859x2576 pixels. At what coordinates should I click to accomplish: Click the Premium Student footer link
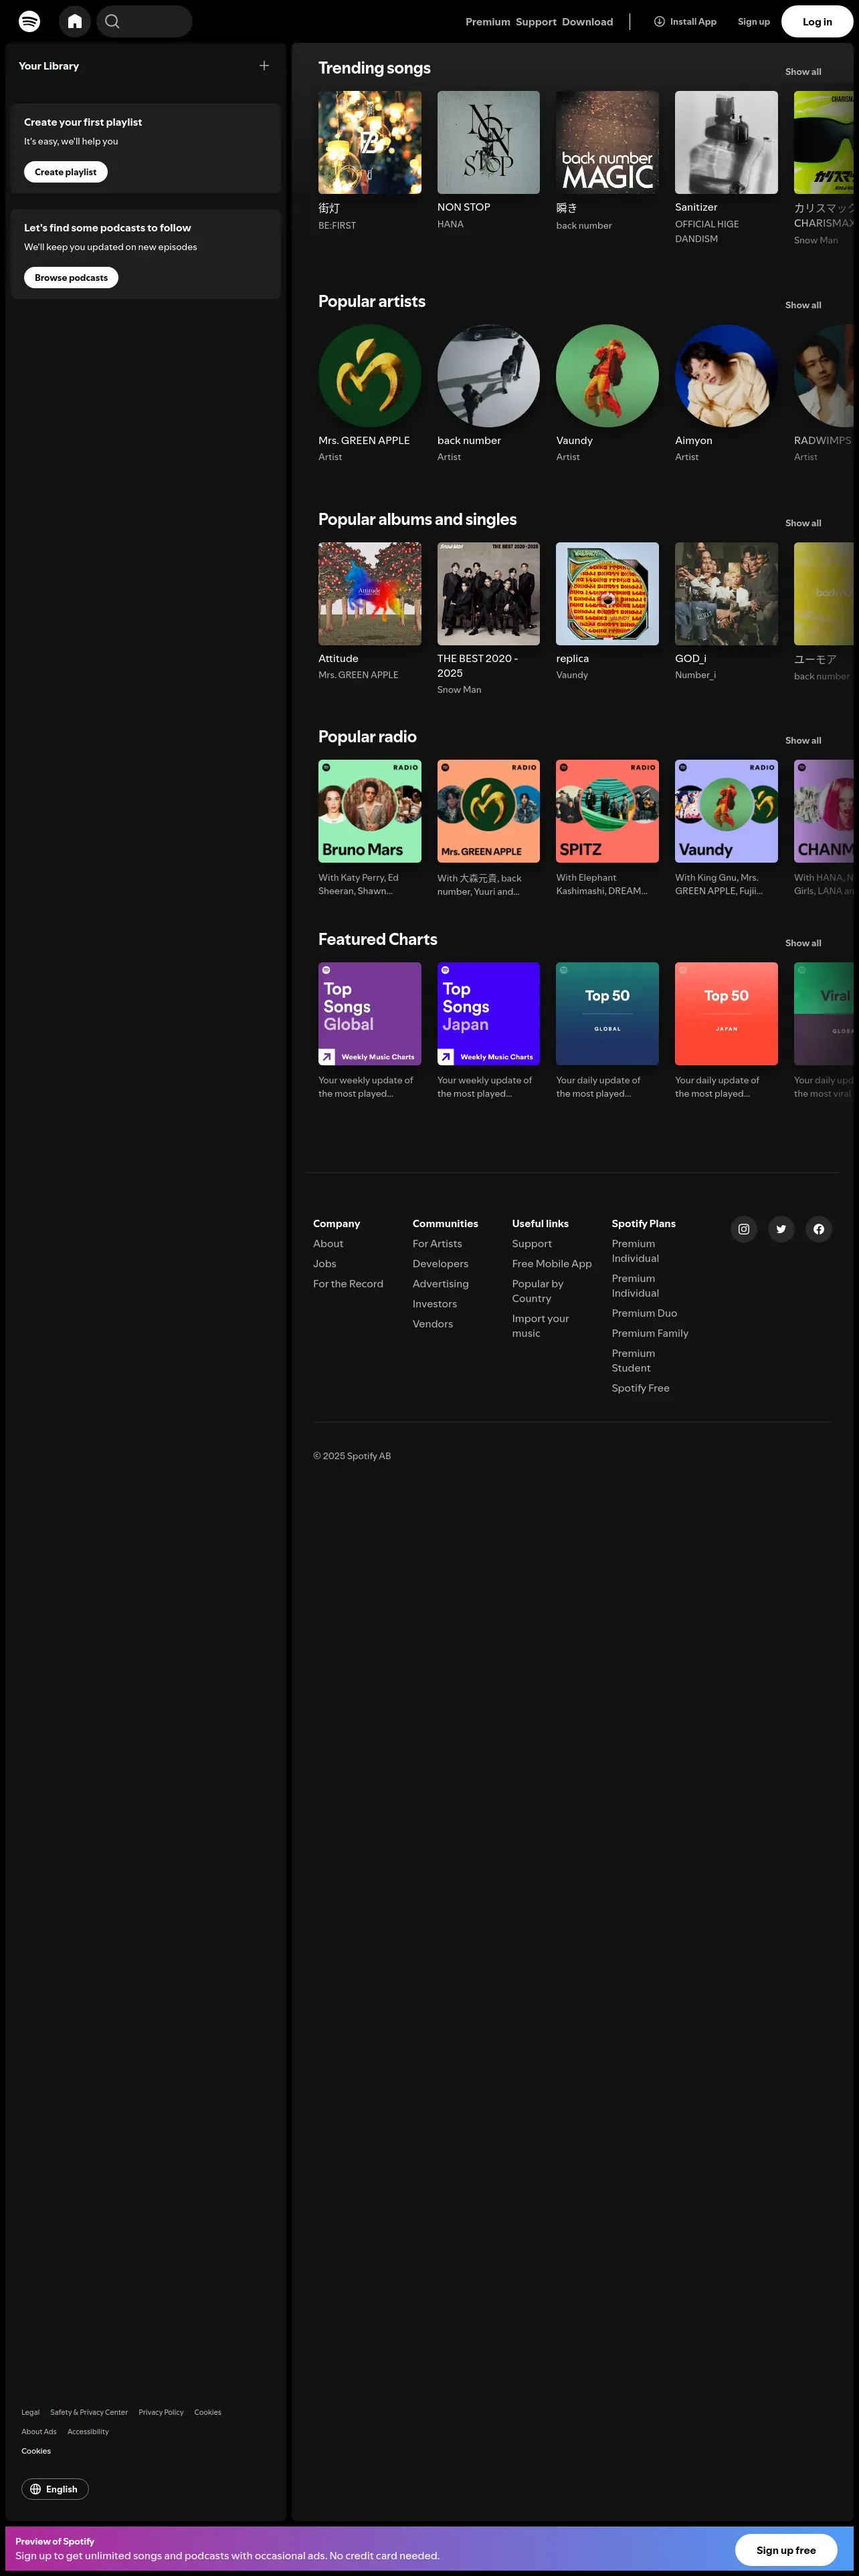tap(633, 1361)
